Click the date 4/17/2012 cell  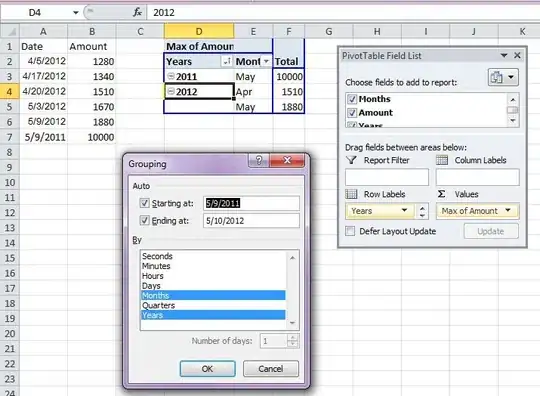pos(43,76)
